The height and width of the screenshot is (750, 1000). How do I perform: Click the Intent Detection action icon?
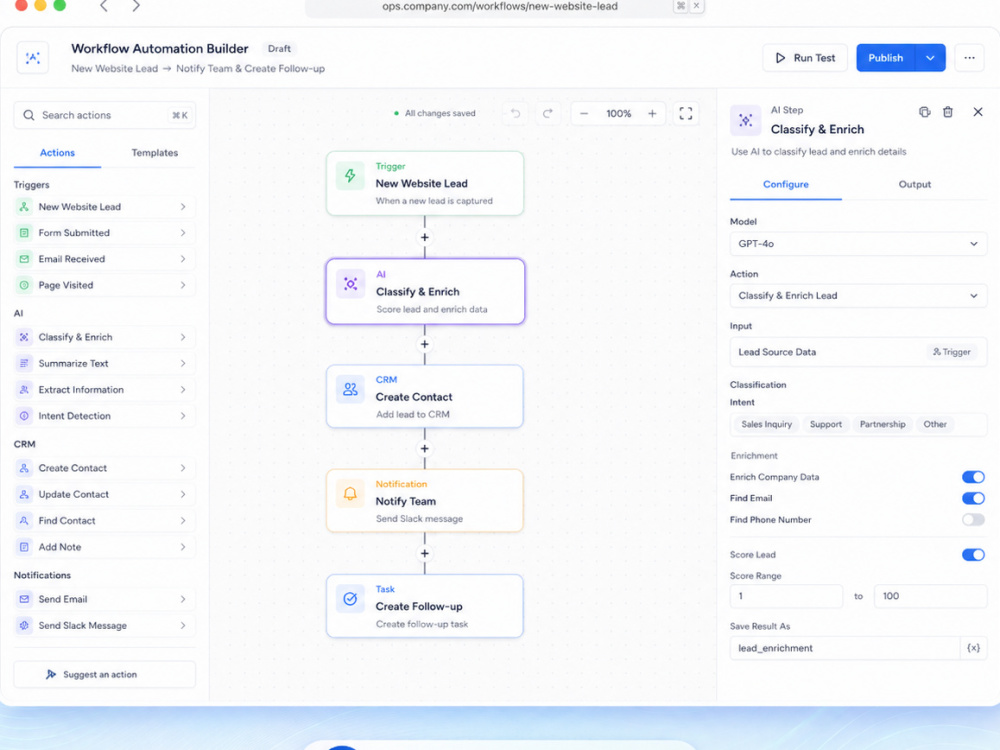pyautogui.click(x=24, y=416)
